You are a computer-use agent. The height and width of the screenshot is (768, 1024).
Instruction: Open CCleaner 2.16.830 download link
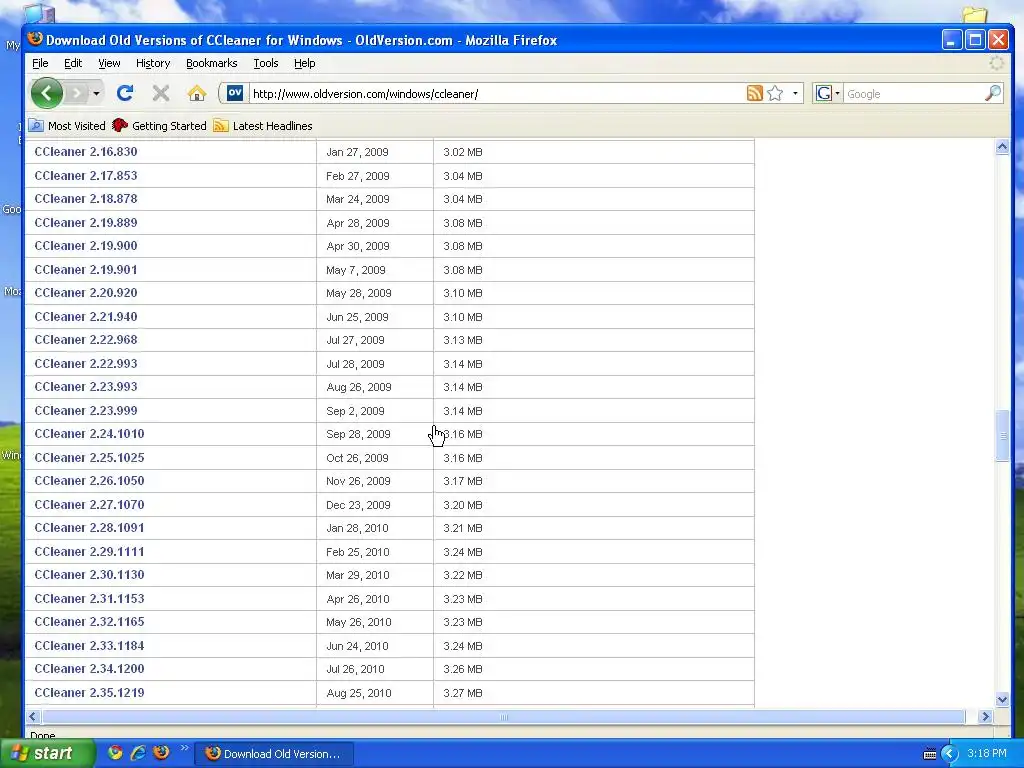point(86,152)
